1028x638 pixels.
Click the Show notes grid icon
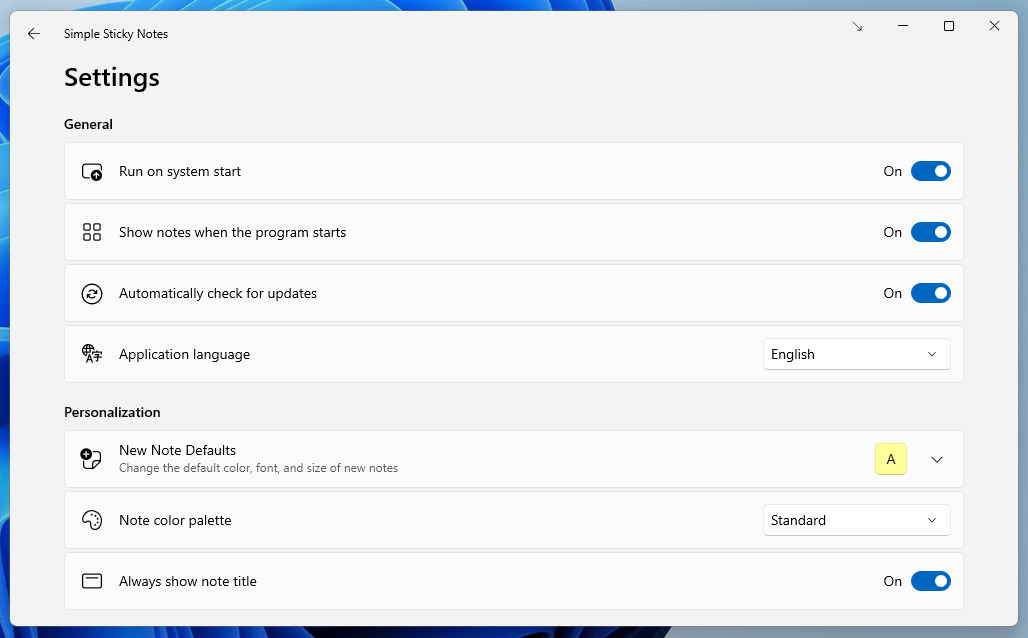[92, 233]
